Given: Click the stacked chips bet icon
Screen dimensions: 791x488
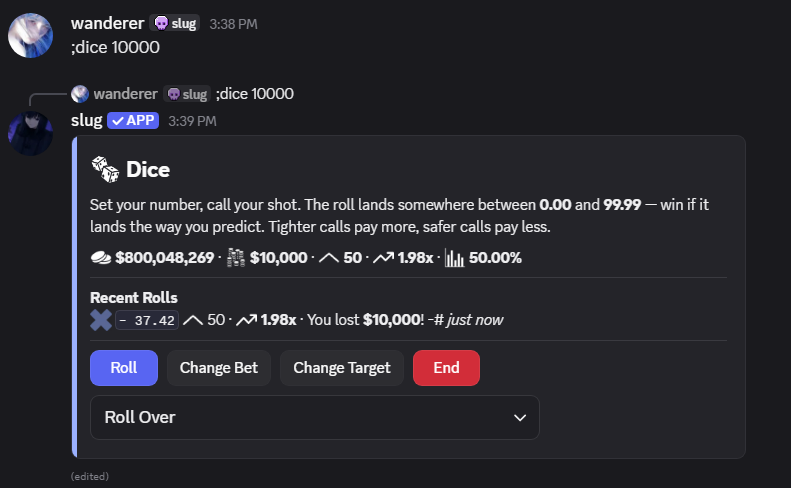Looking at the screenshot, I should [x=236, y=258].
